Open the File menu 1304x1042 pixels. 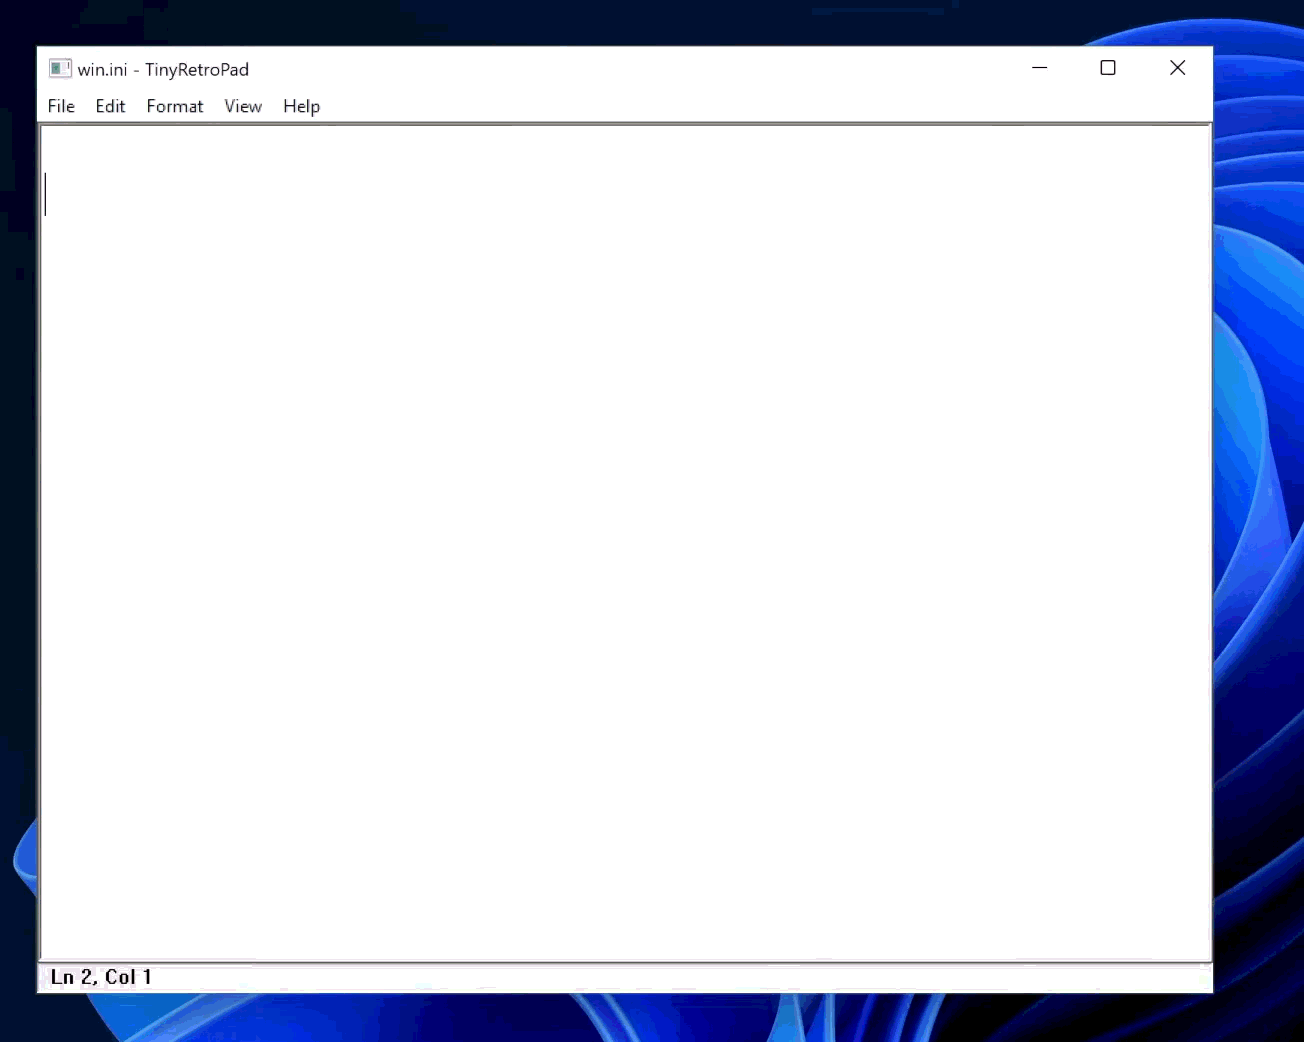pos(61,106)
